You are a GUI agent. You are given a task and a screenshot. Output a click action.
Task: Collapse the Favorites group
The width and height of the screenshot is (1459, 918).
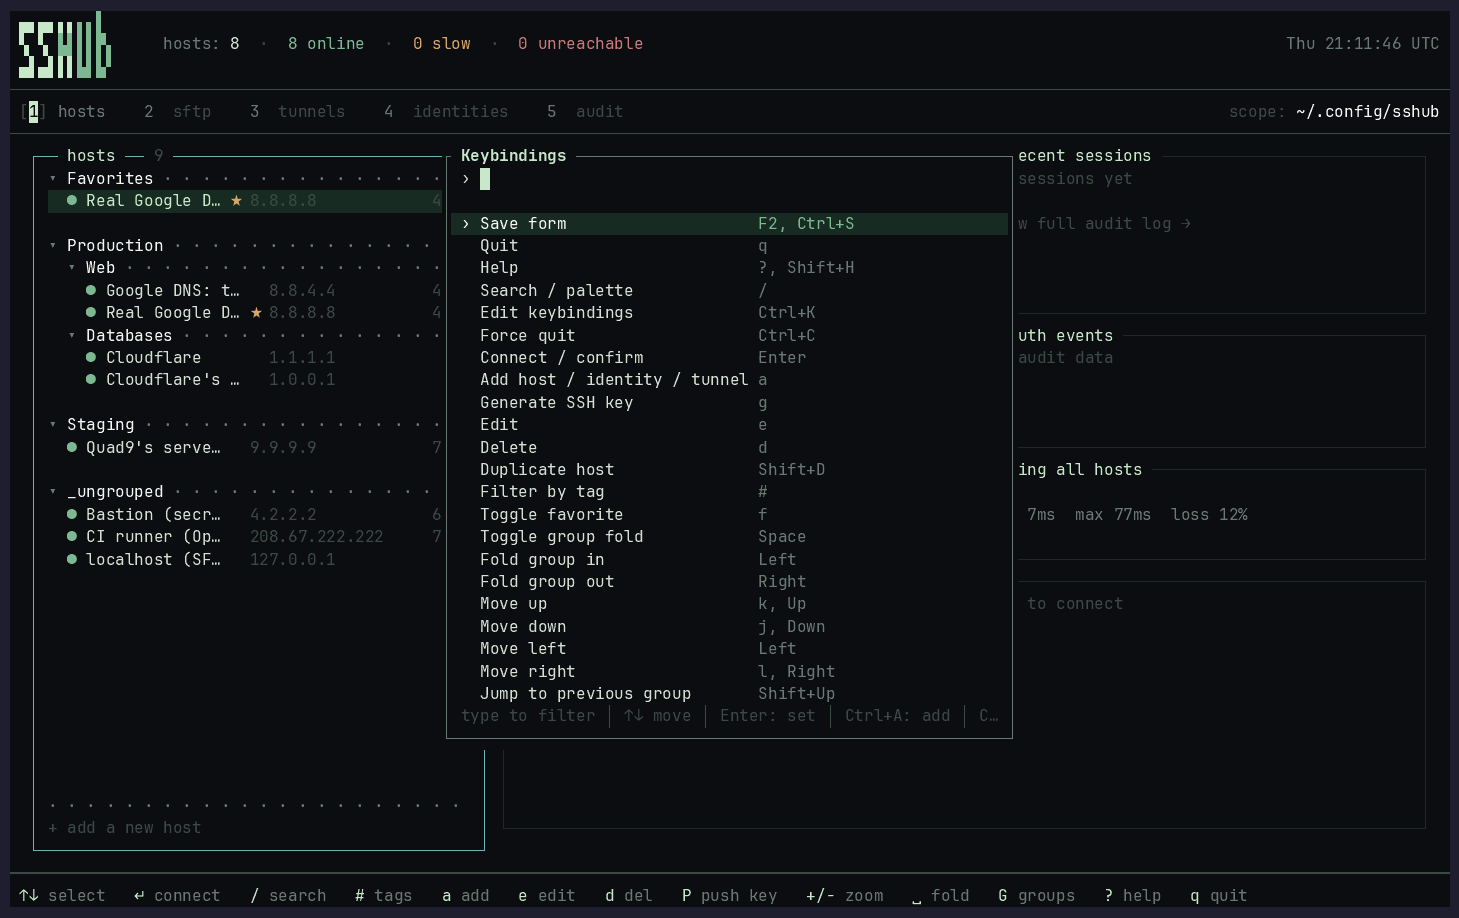pos(53,179)
